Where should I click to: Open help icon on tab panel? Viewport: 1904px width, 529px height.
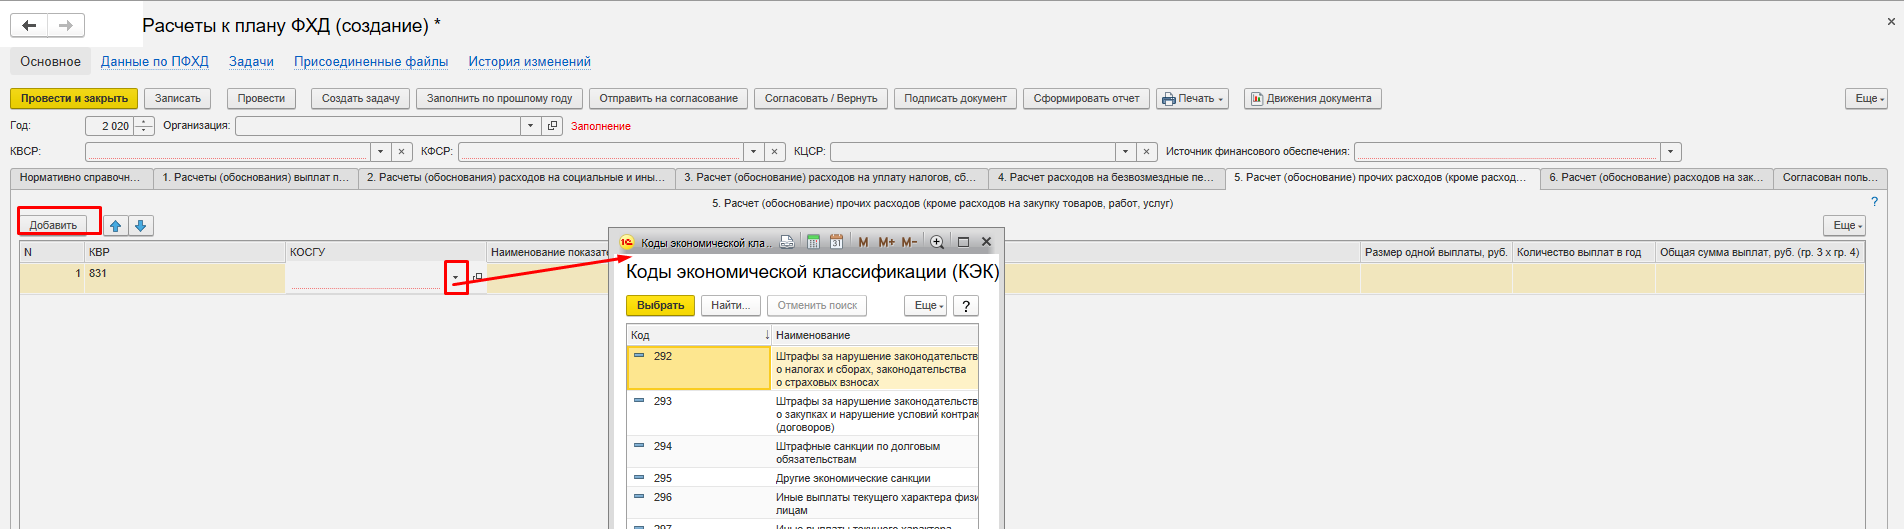click(1875, 202)
